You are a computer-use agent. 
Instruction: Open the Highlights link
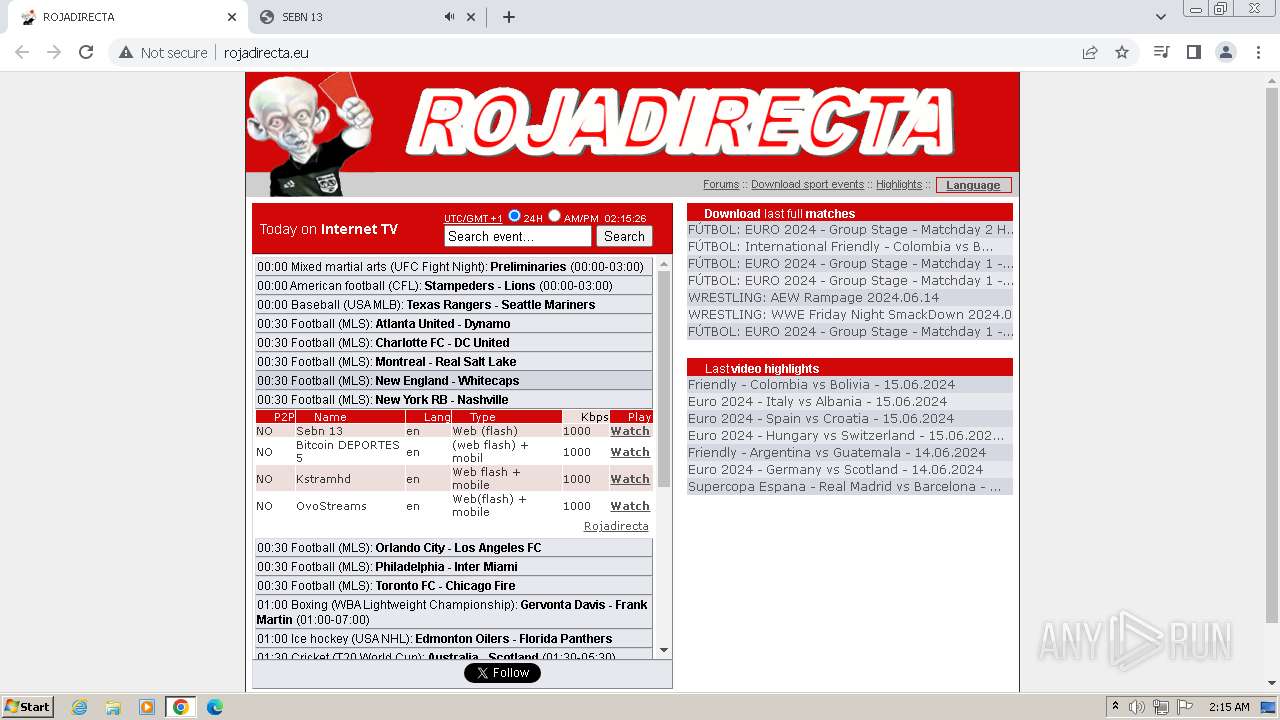coord(899,184)
